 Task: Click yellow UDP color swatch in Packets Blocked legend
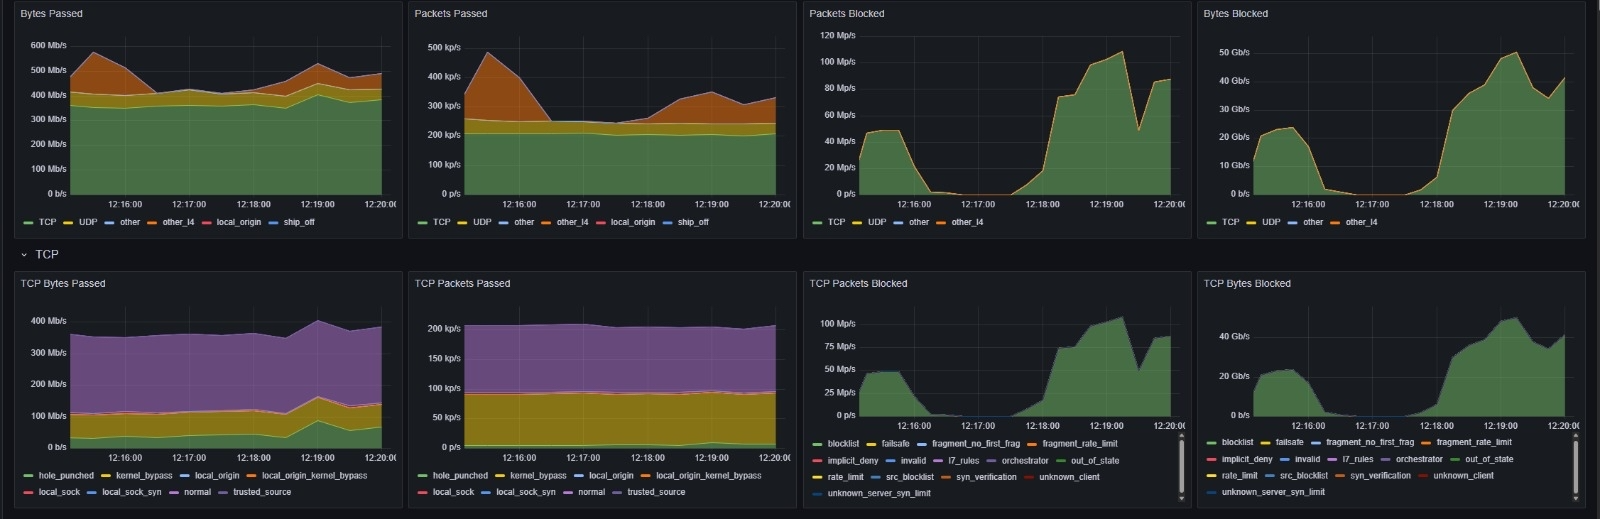pyautogui.click(x=857, y=223)
